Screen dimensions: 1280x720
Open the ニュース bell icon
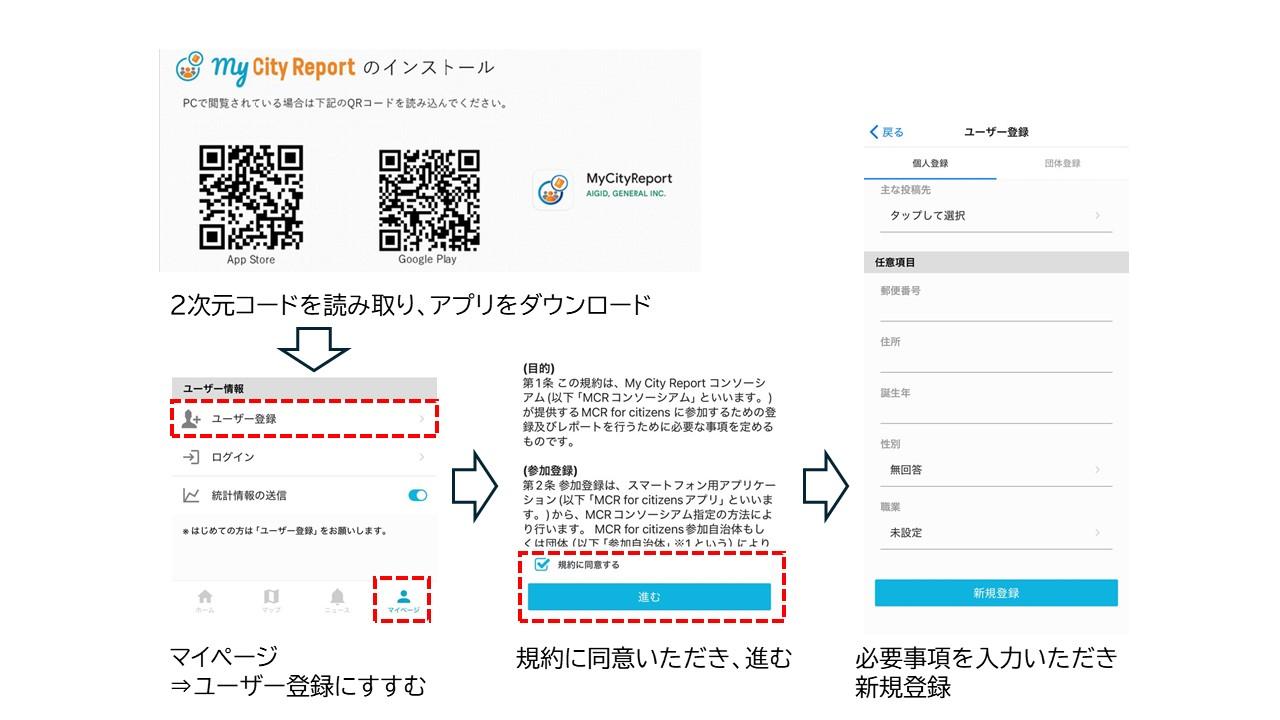click(x=337, y=597)
